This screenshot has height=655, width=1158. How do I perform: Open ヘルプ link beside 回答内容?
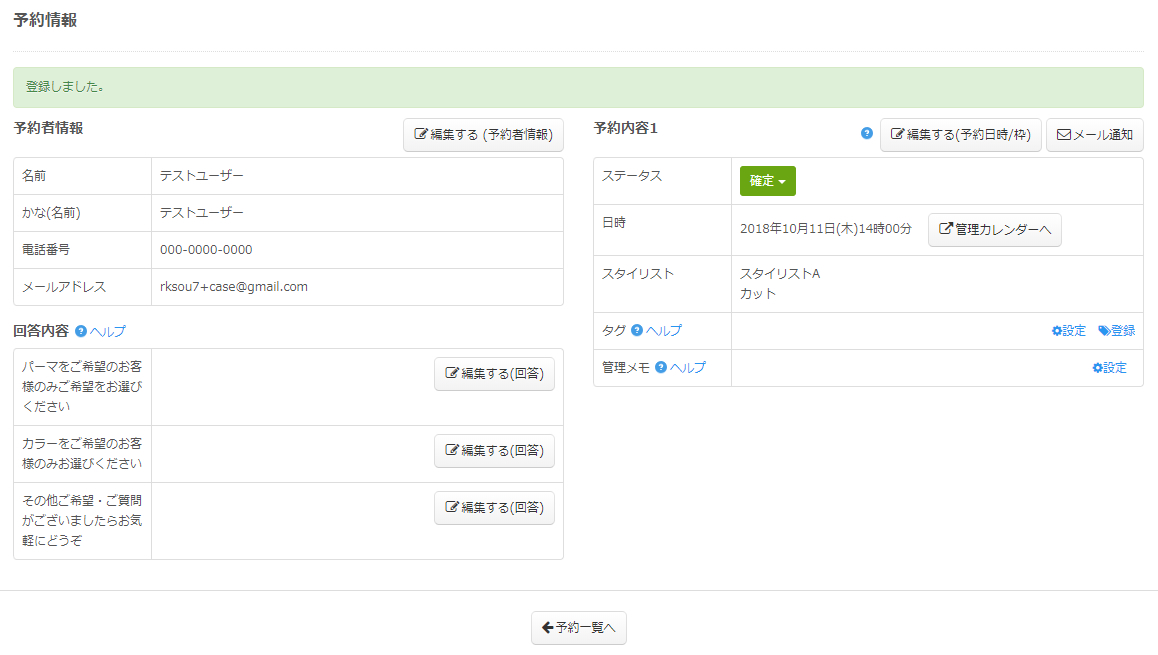tap(108, 331)
